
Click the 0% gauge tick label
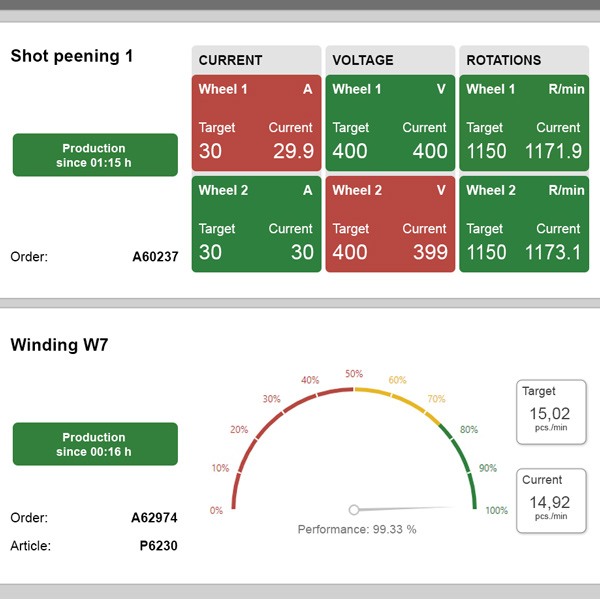pos(216,510)
